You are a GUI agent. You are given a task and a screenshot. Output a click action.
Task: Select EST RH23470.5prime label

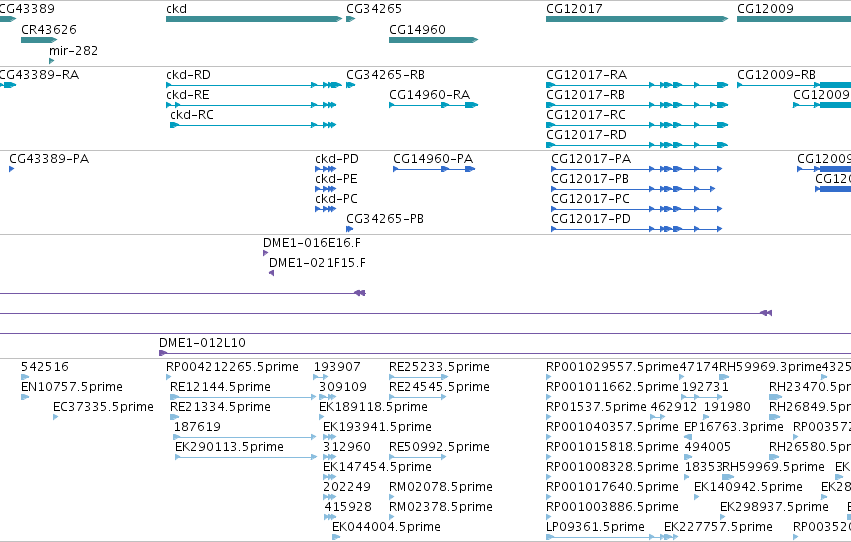pos(810,387)
